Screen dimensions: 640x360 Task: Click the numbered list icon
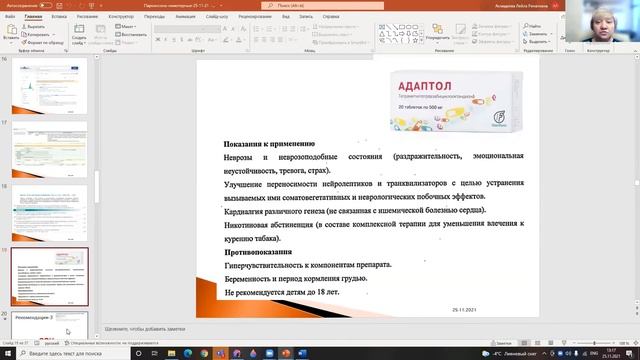coord(270,29)
